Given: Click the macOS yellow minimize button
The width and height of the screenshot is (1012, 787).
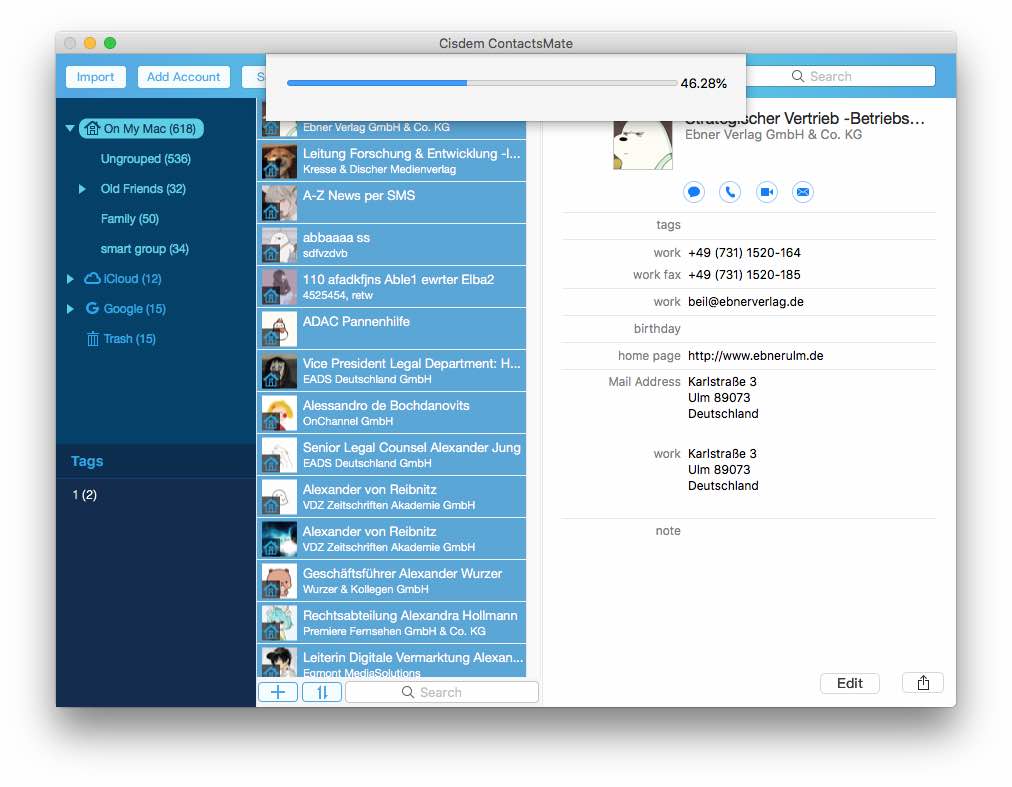Looking at the screenshot, I should [90, 43].
